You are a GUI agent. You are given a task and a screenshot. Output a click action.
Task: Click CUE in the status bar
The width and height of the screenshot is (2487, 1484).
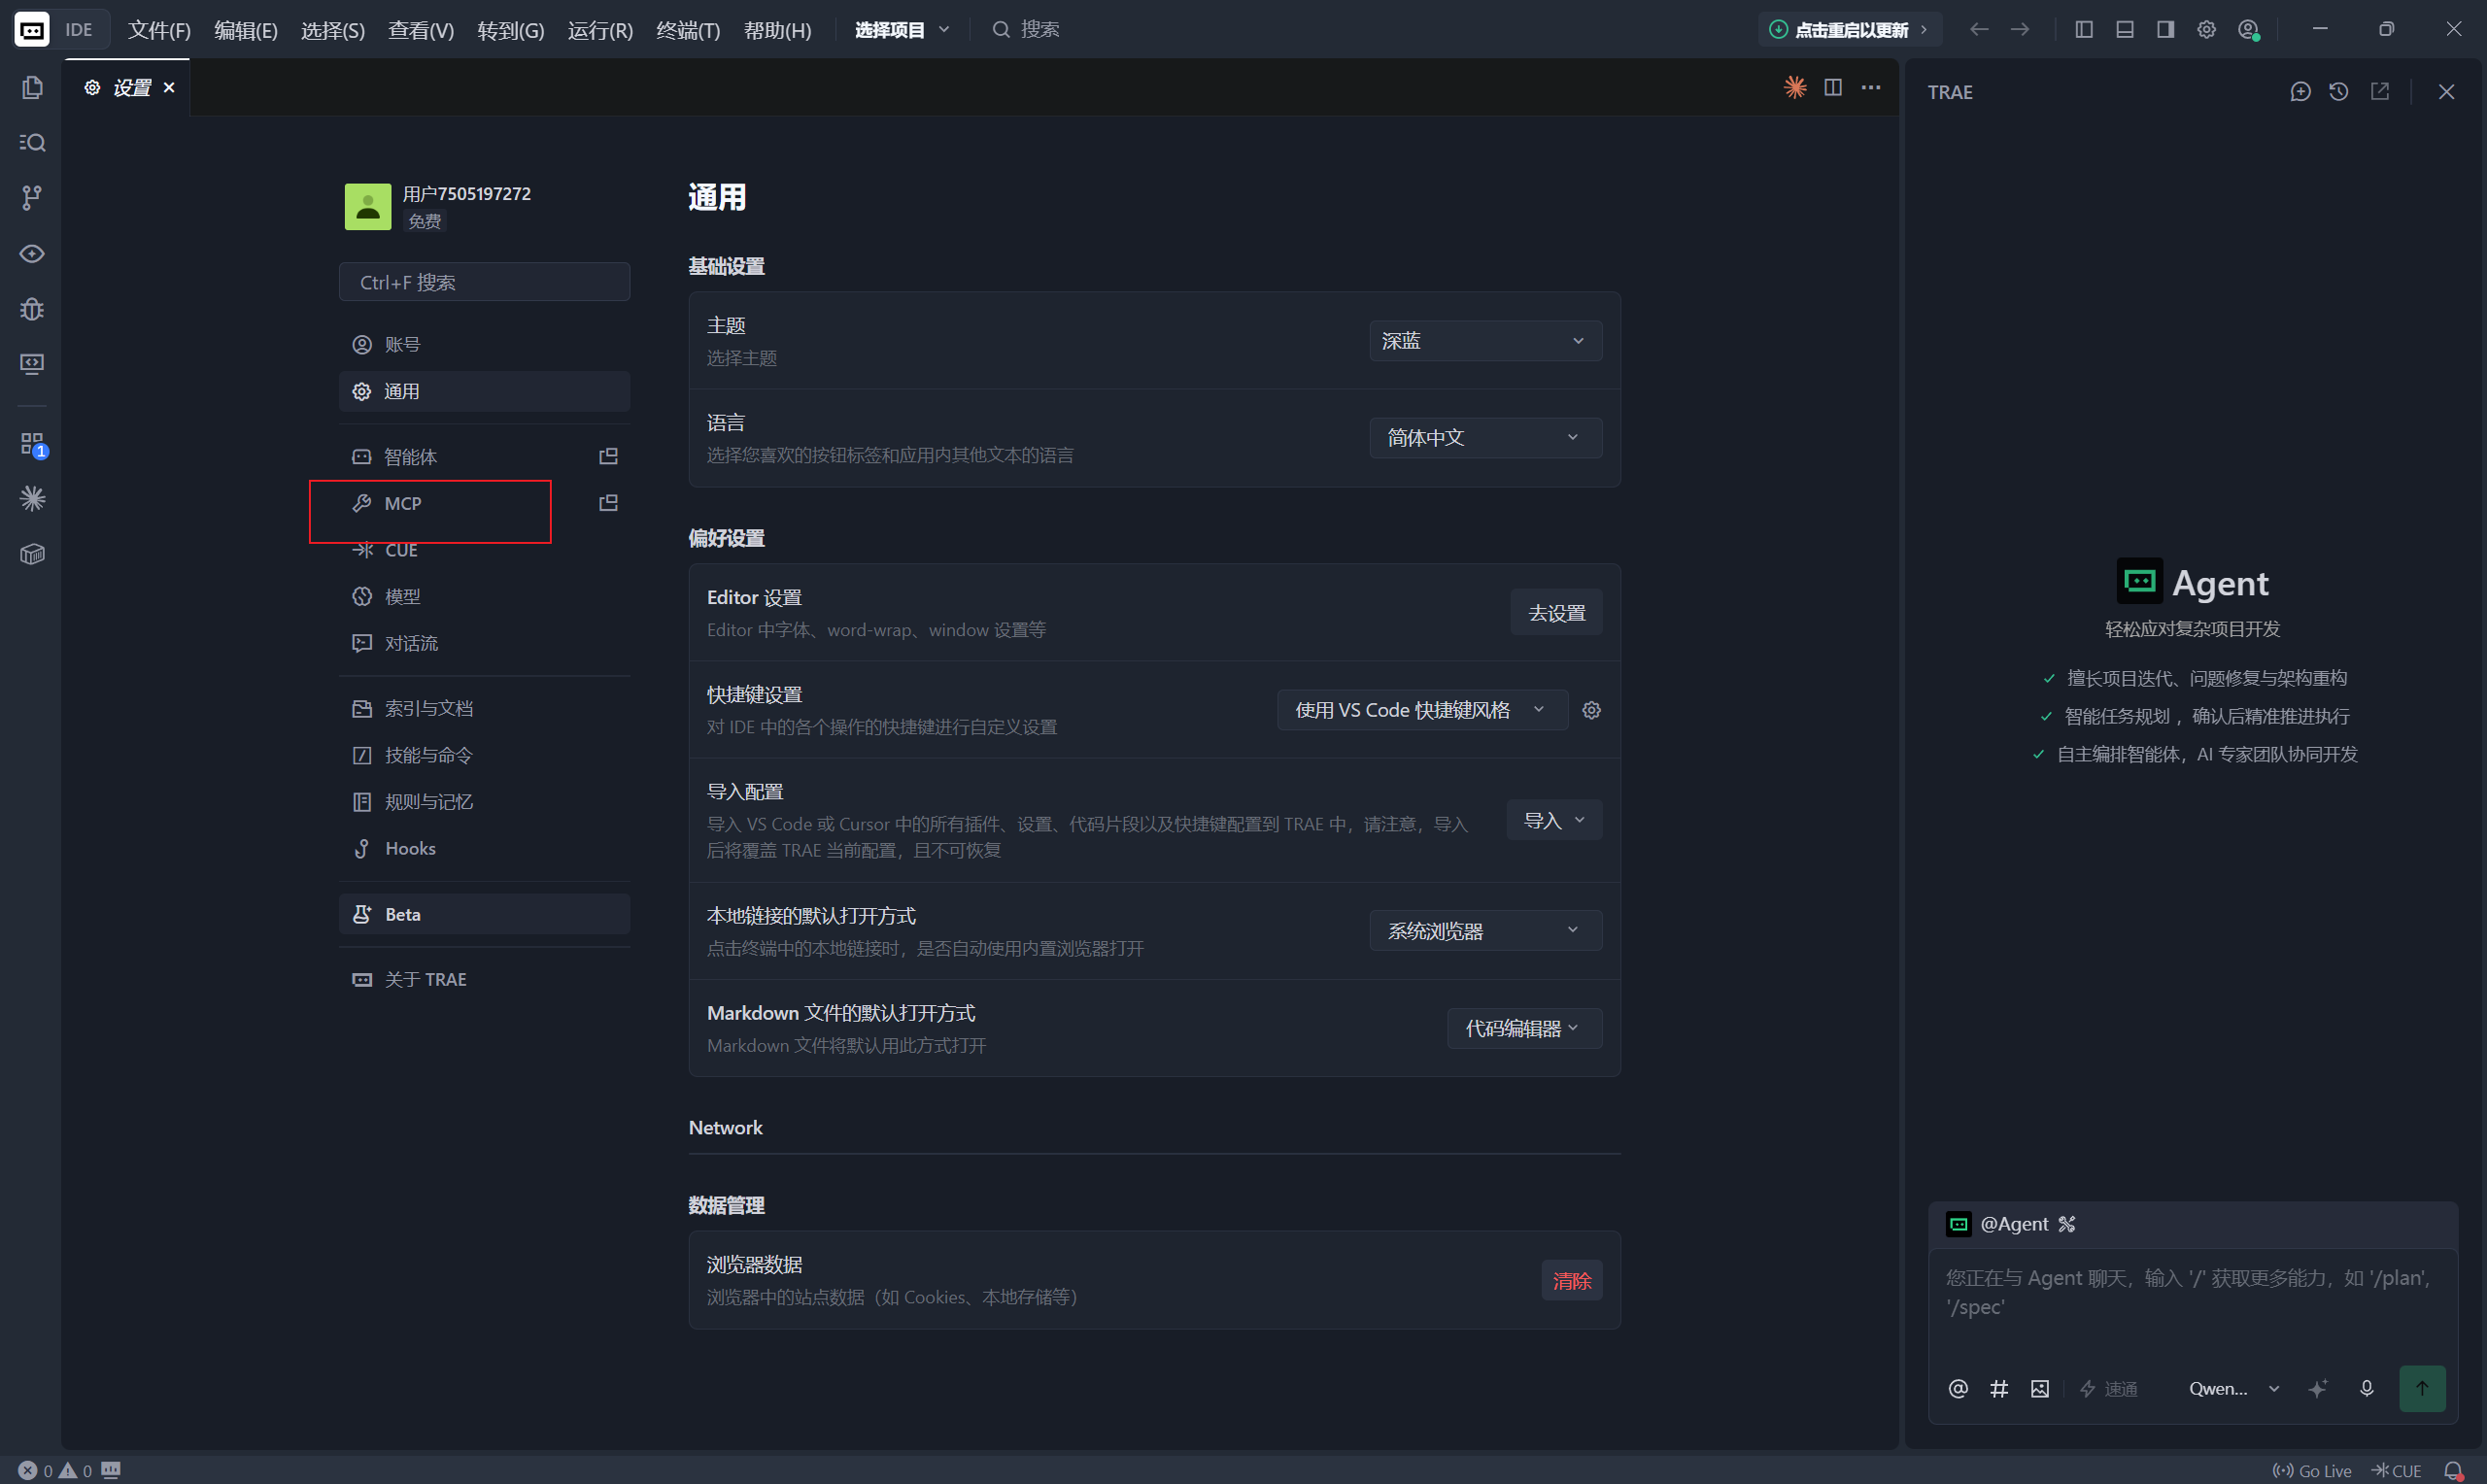pyautogui.click(x=2397, y=1470)
